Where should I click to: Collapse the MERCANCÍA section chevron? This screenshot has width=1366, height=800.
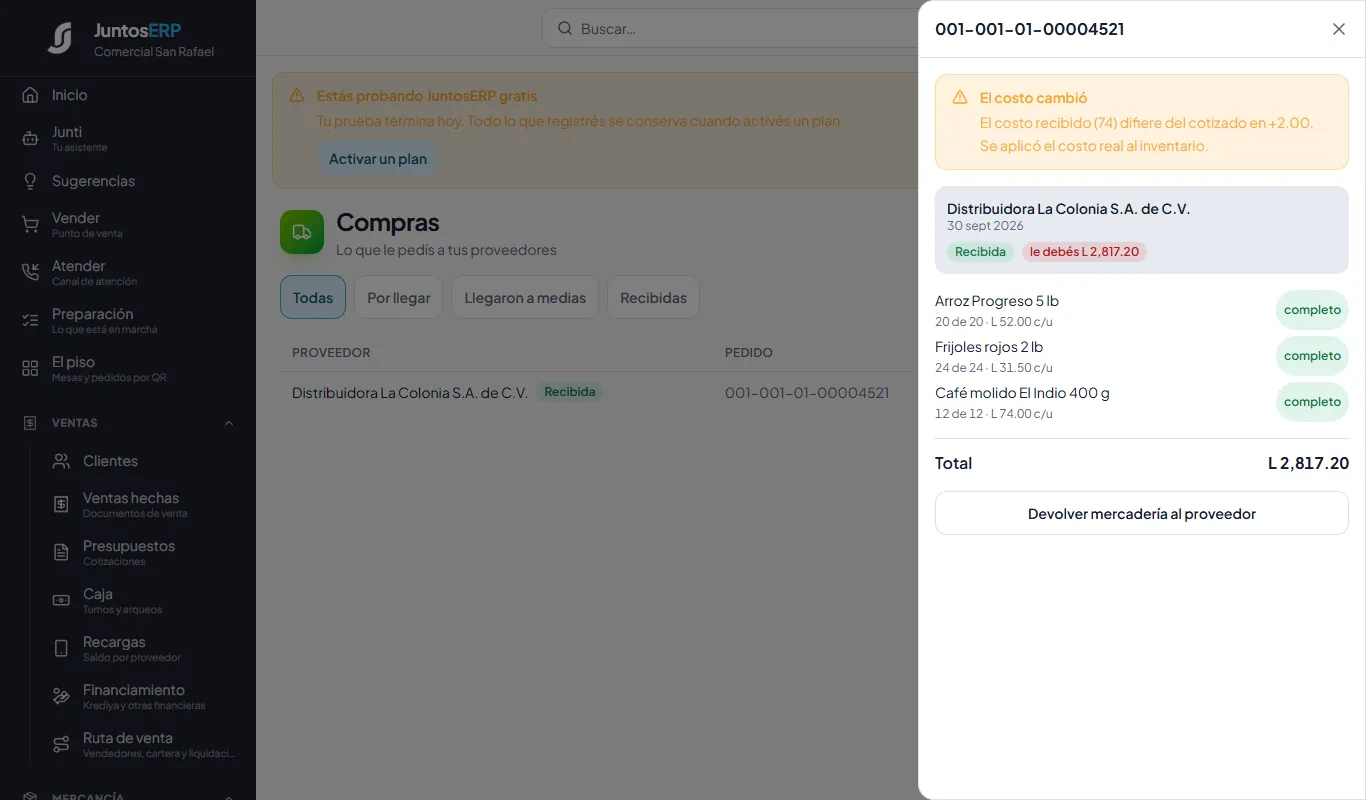point(229,797)
